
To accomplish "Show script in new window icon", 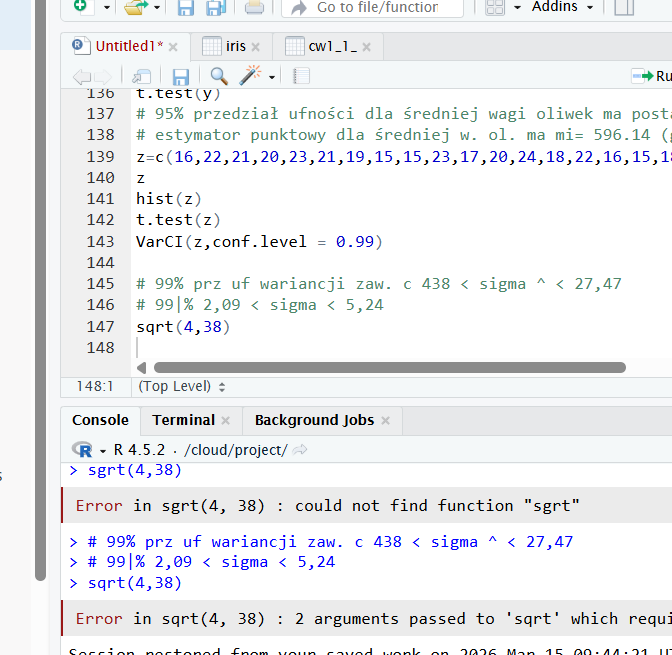I will coord(141,77).
